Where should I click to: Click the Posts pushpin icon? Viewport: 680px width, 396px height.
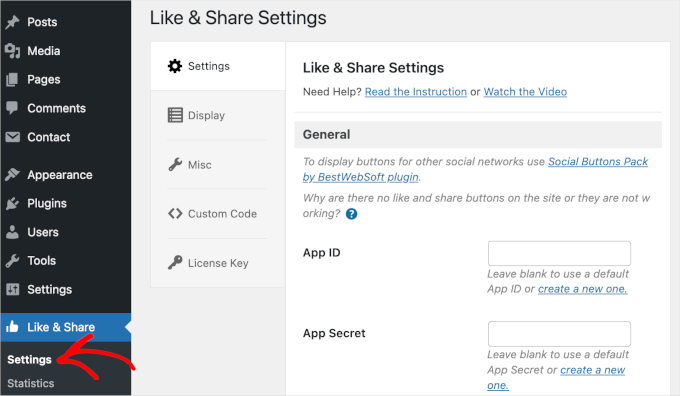13,22
